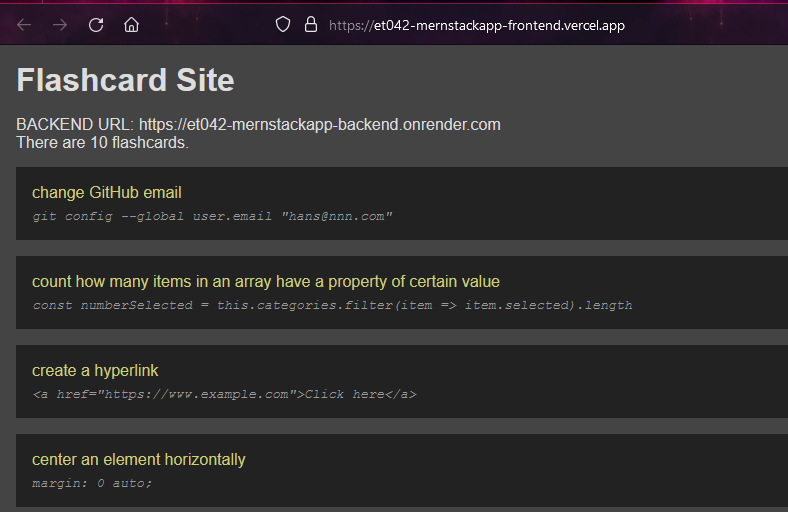Click the numberSelected filter code snippet
Viewport: 788px width, 512px height.
point(332,305)
